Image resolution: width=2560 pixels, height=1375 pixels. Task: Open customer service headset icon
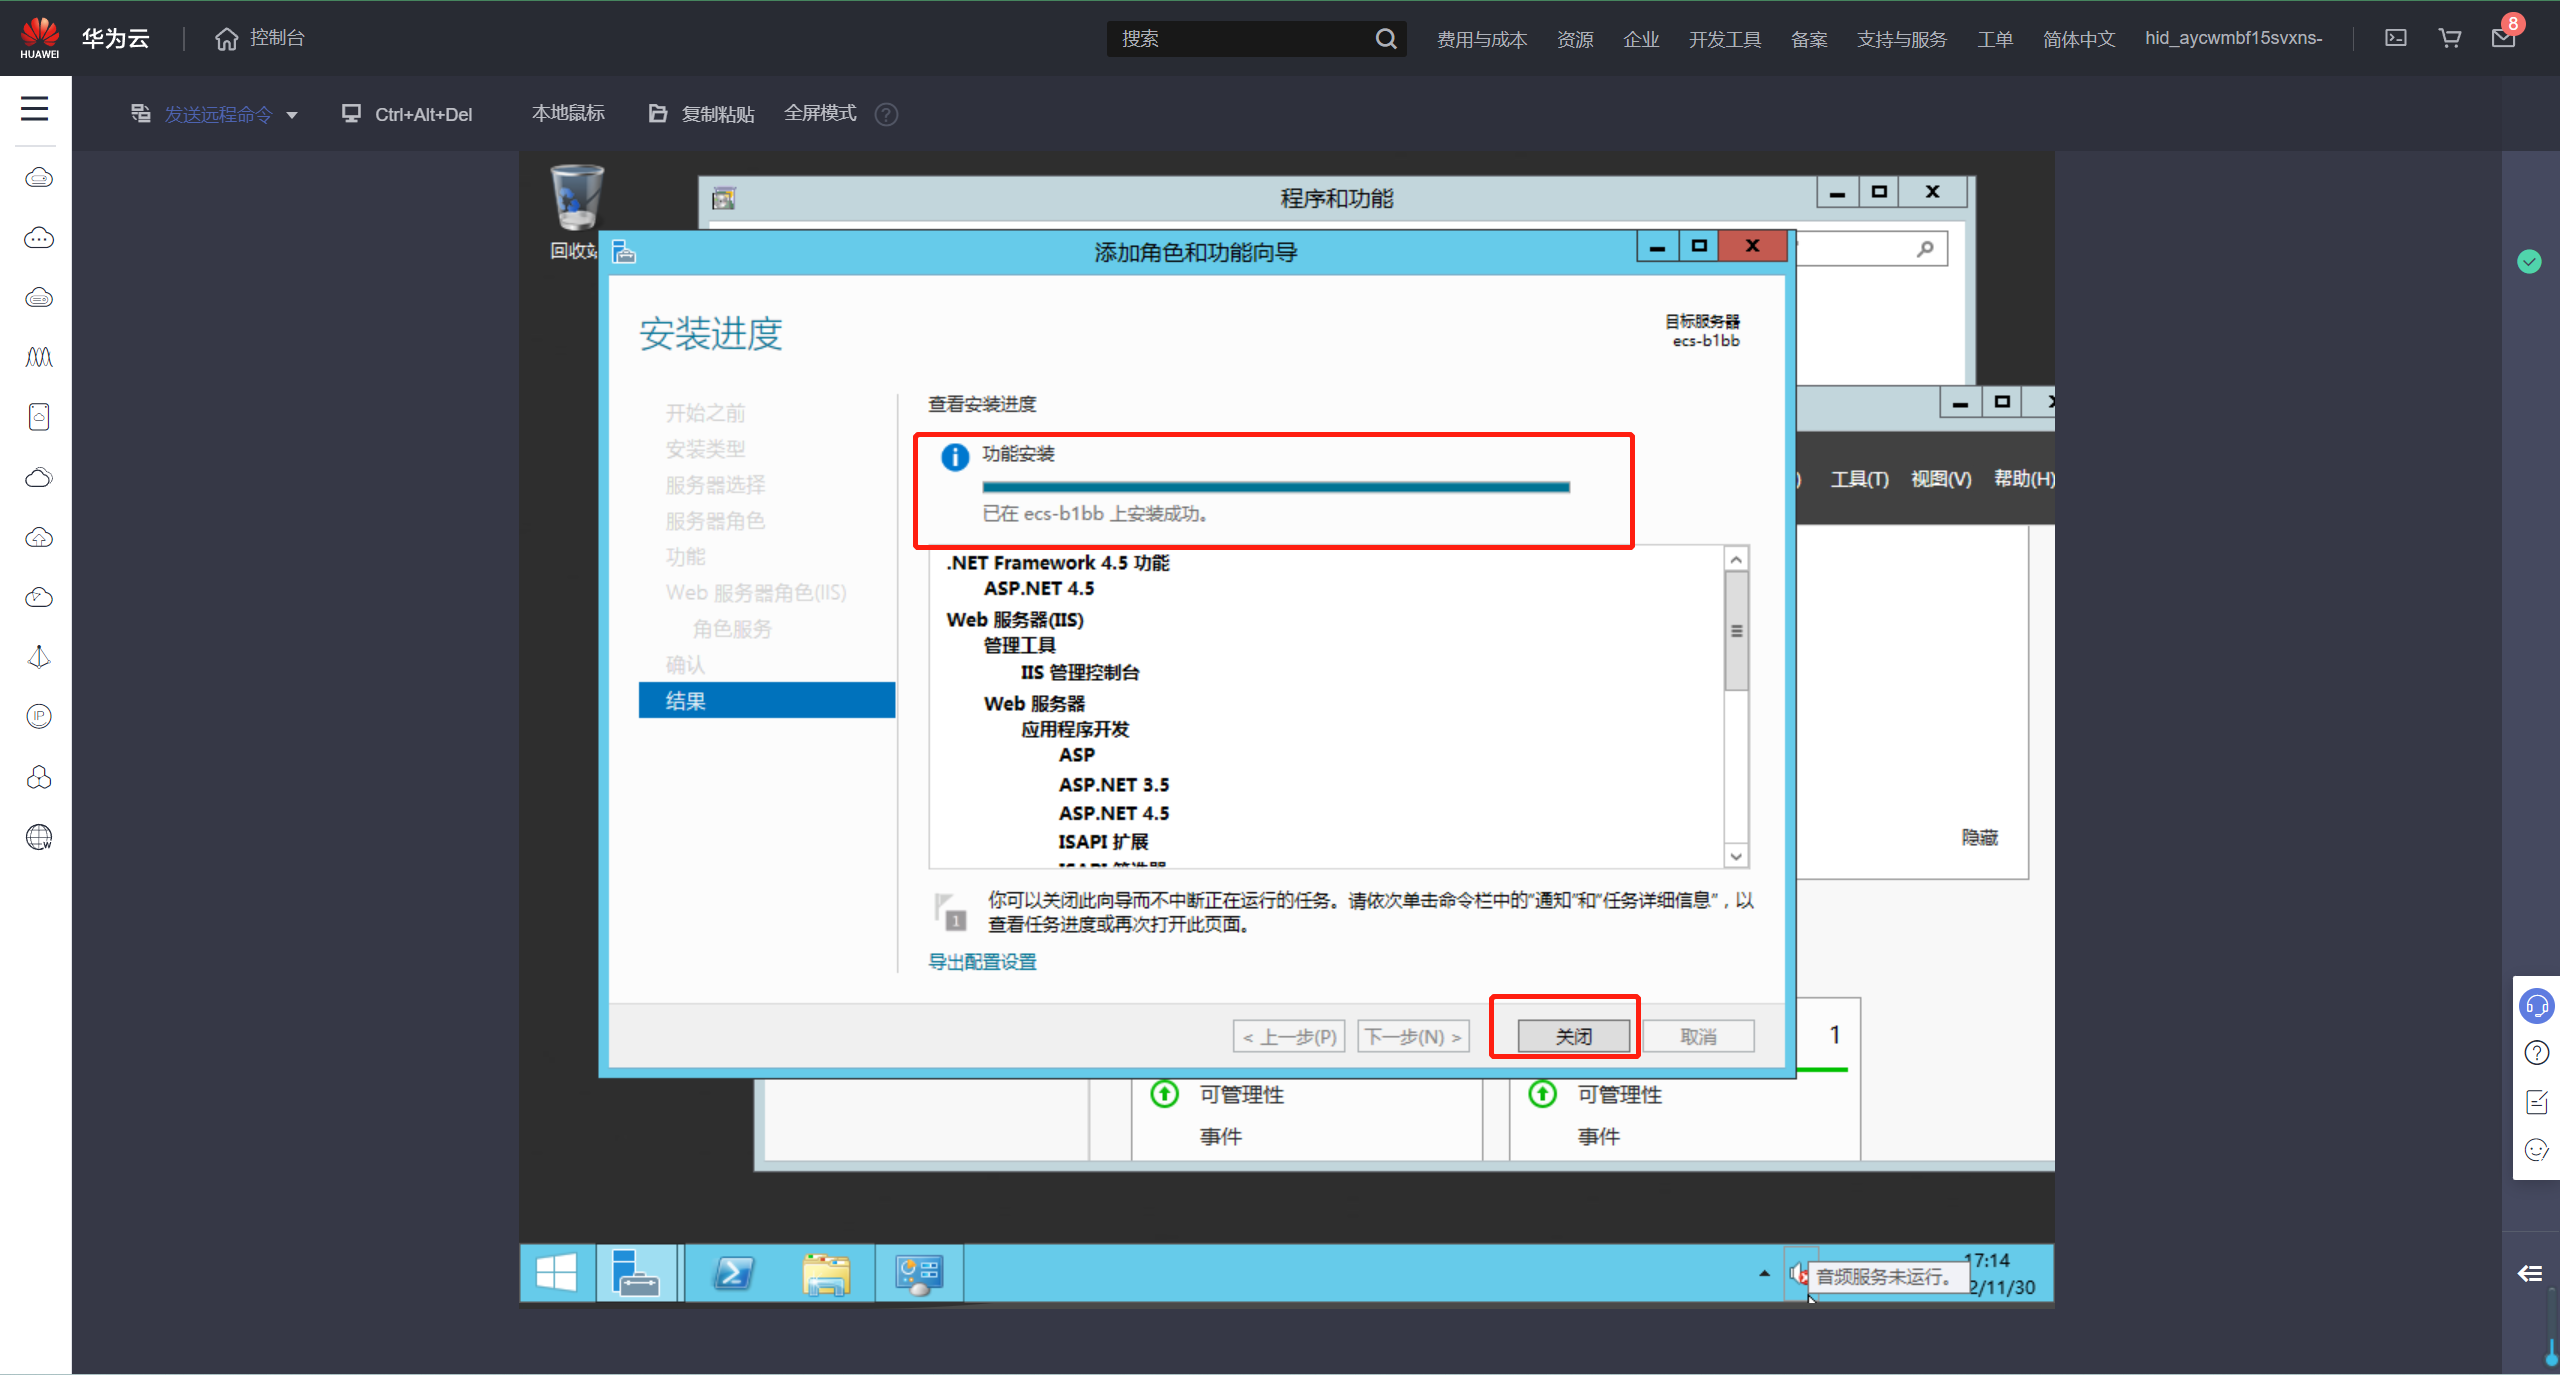2537,1005
